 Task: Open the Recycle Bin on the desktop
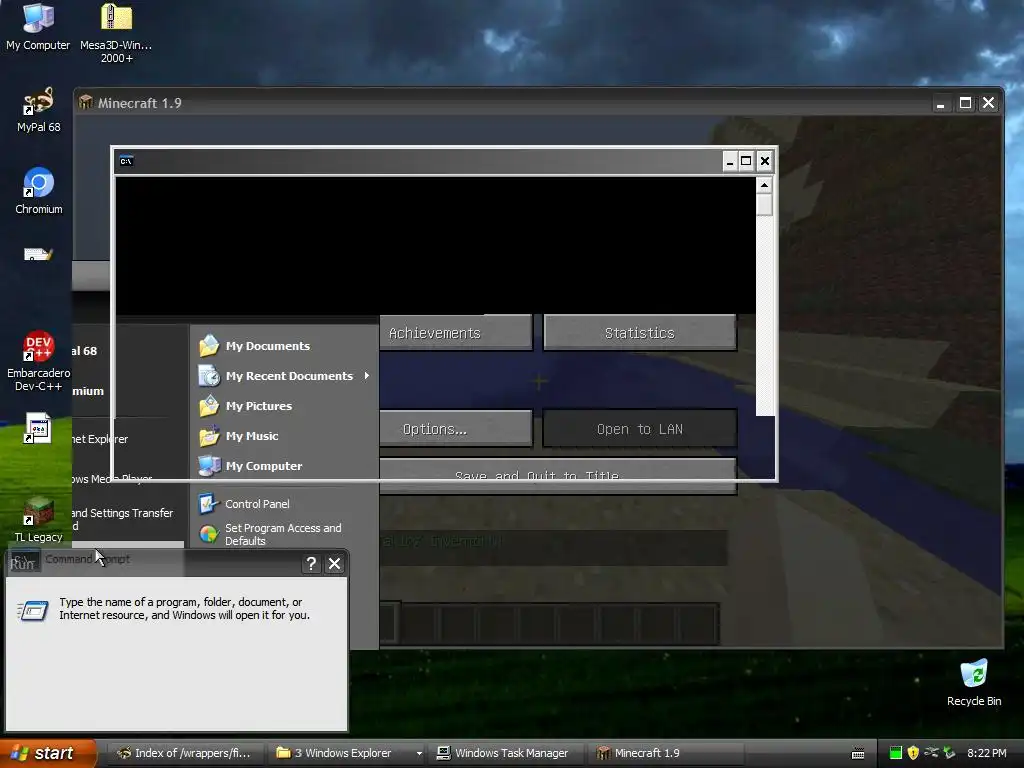click(x=974, y=683)
